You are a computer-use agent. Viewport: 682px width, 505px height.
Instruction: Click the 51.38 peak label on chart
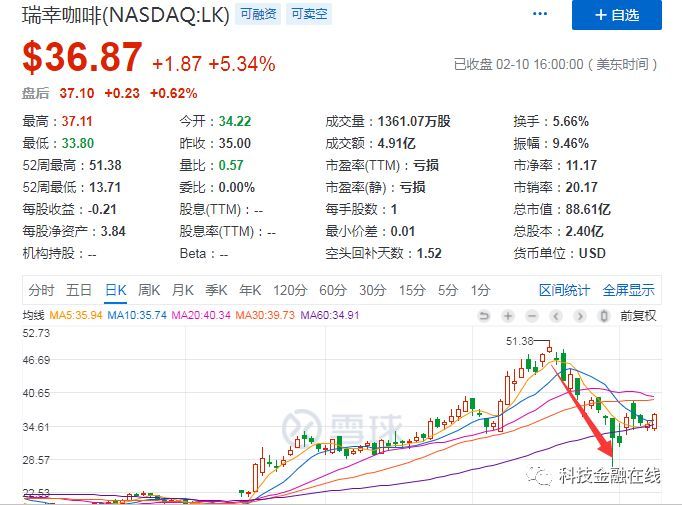pyautogui.click(x=520, y=341)
